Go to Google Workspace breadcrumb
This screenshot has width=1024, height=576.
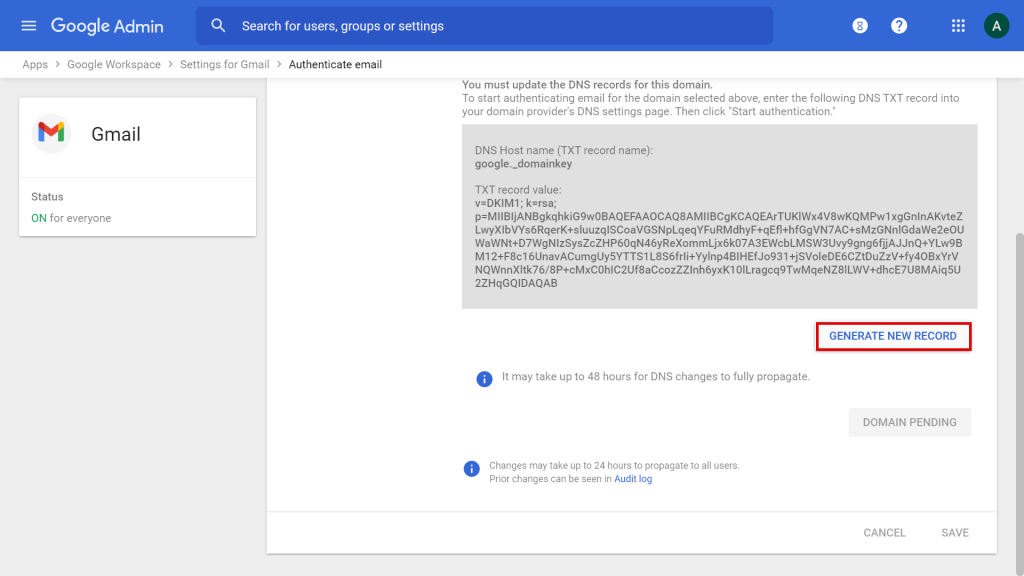tap(114, 65)
